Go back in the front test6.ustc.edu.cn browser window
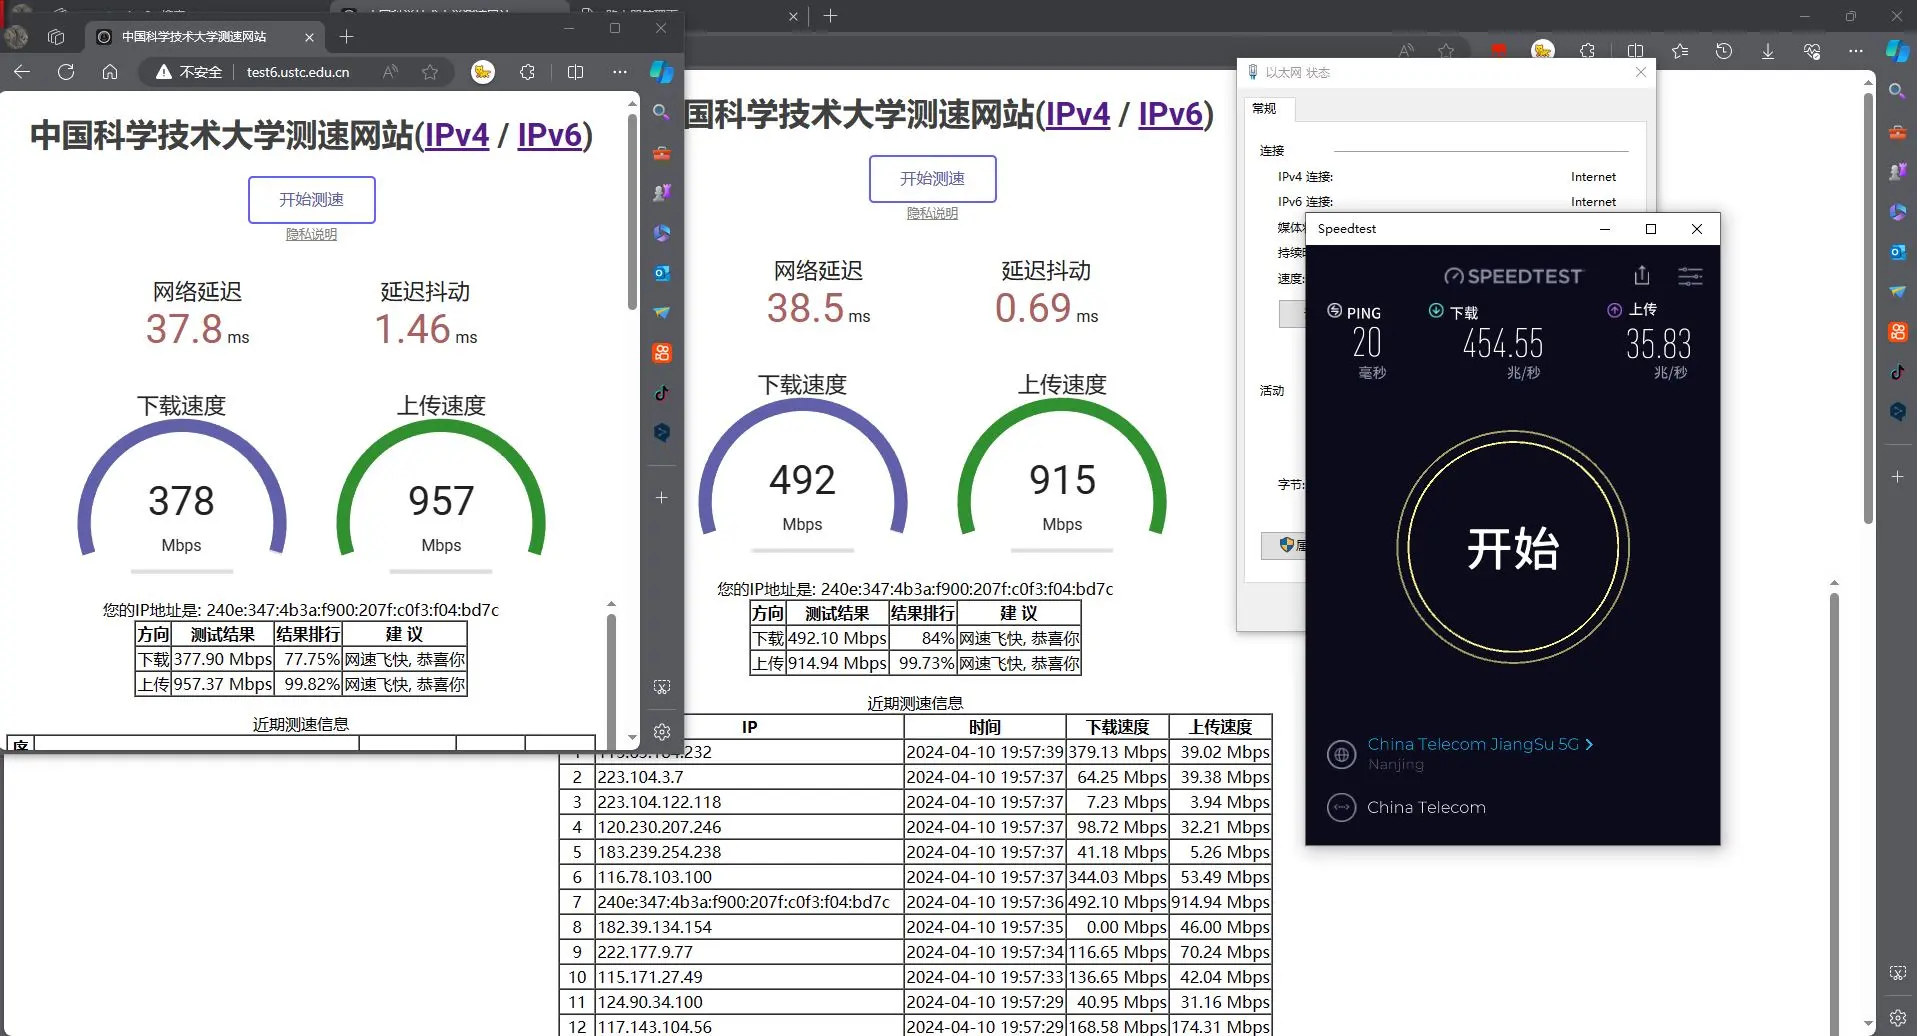 coord(22,72)
